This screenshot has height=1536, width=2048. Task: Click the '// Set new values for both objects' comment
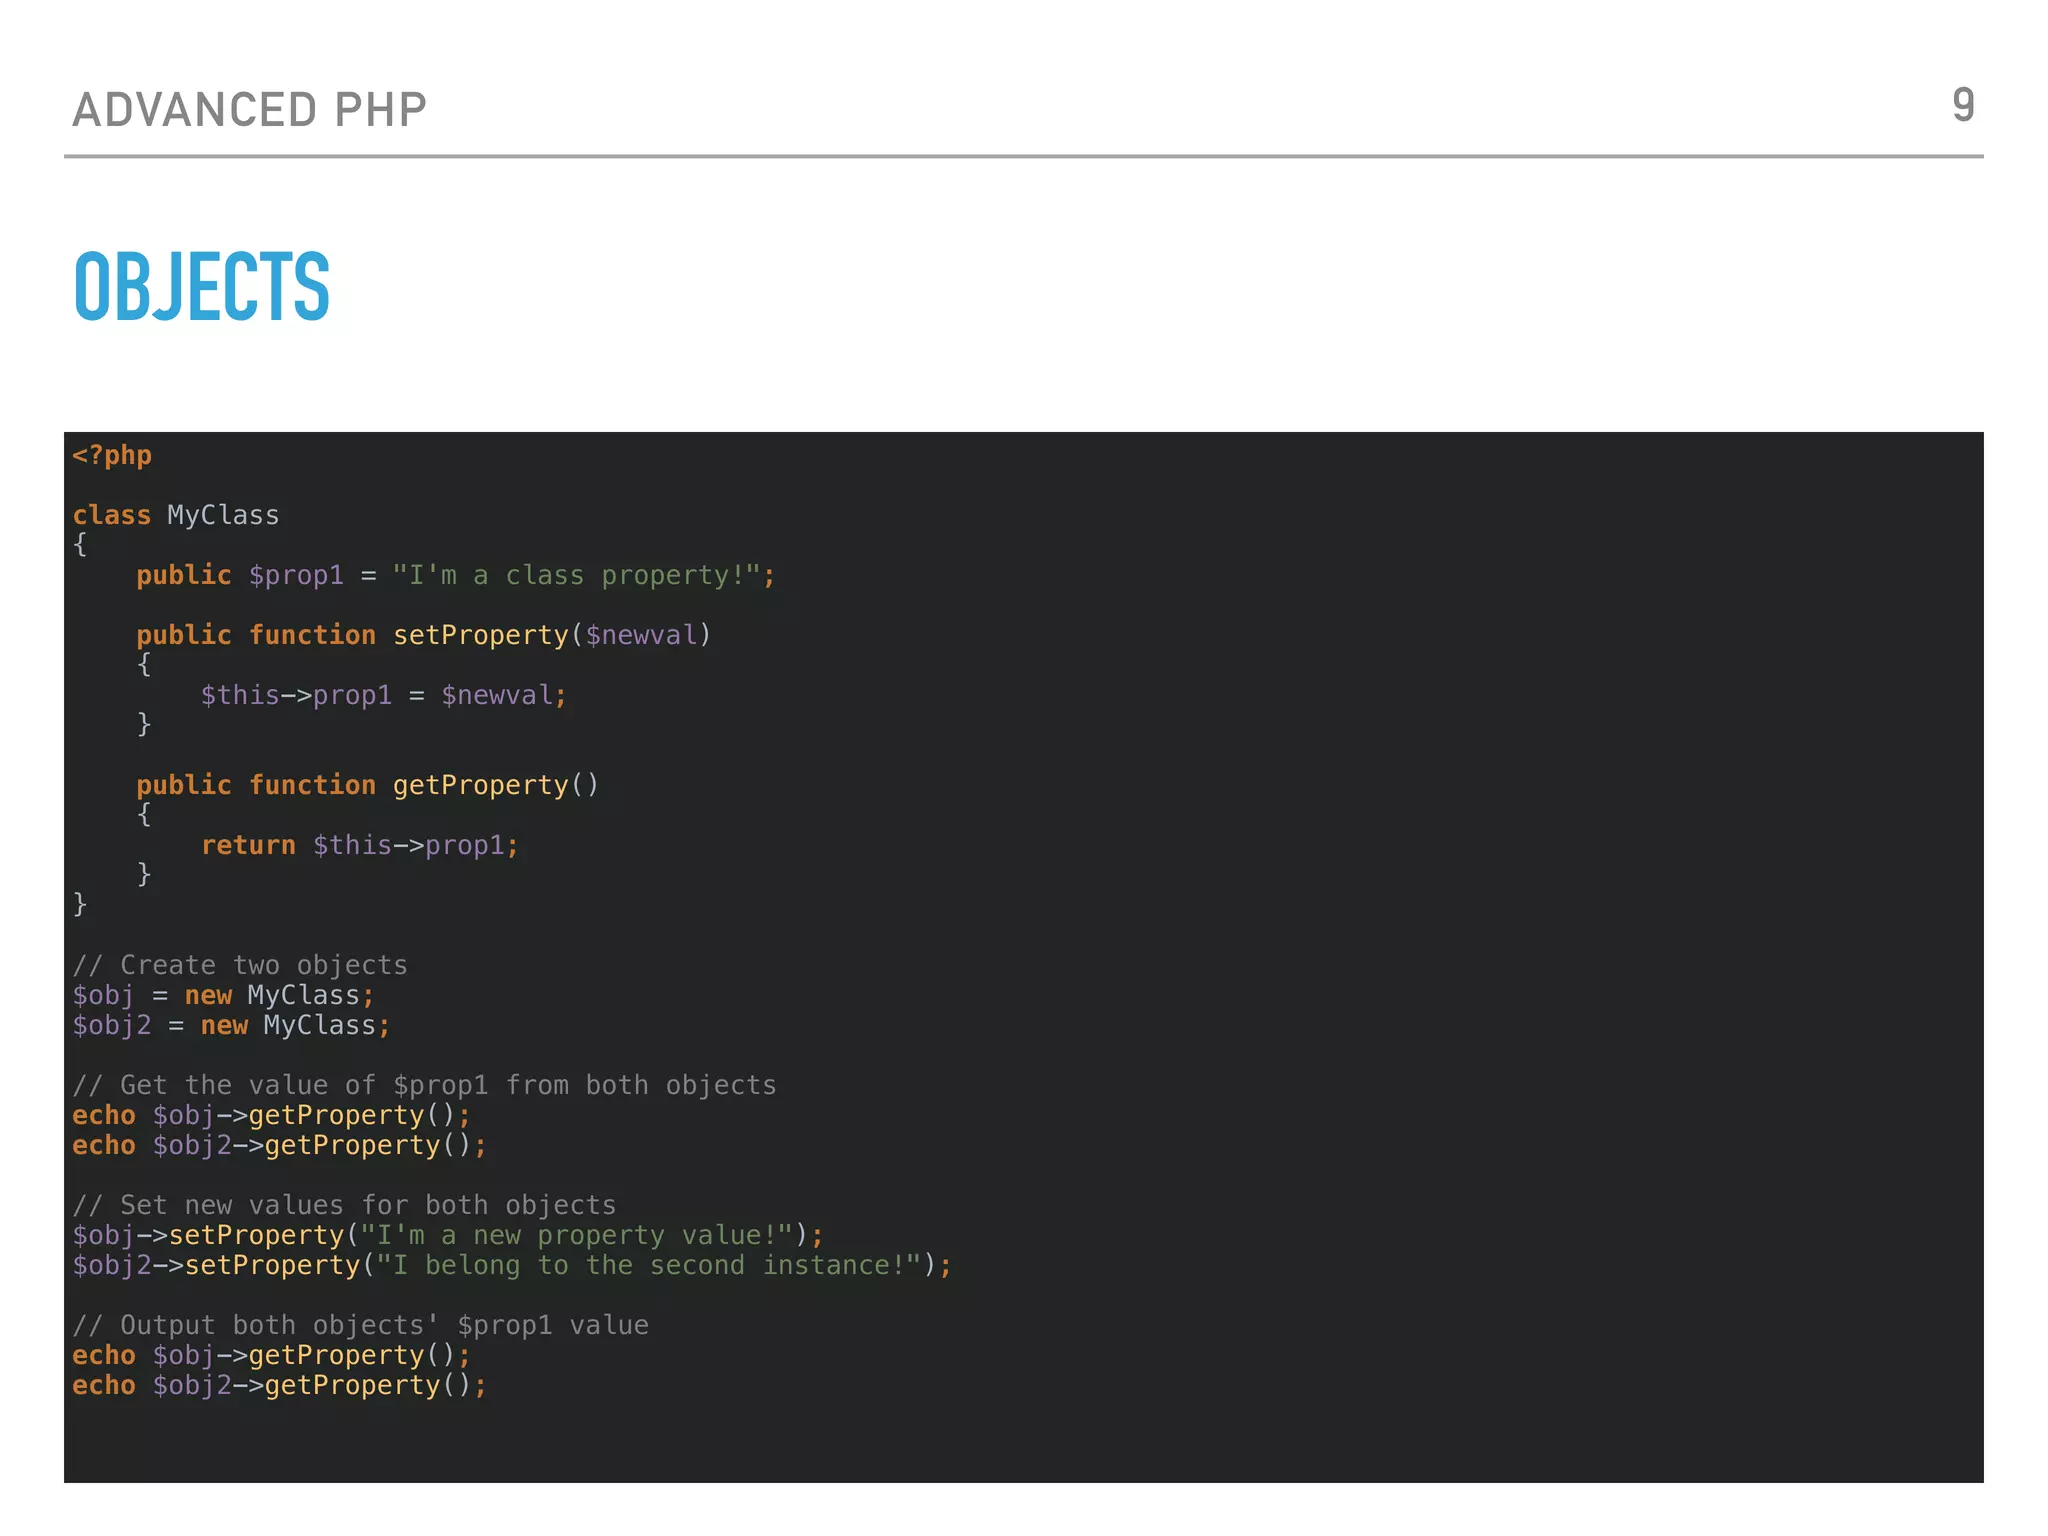click(344, 1205)
